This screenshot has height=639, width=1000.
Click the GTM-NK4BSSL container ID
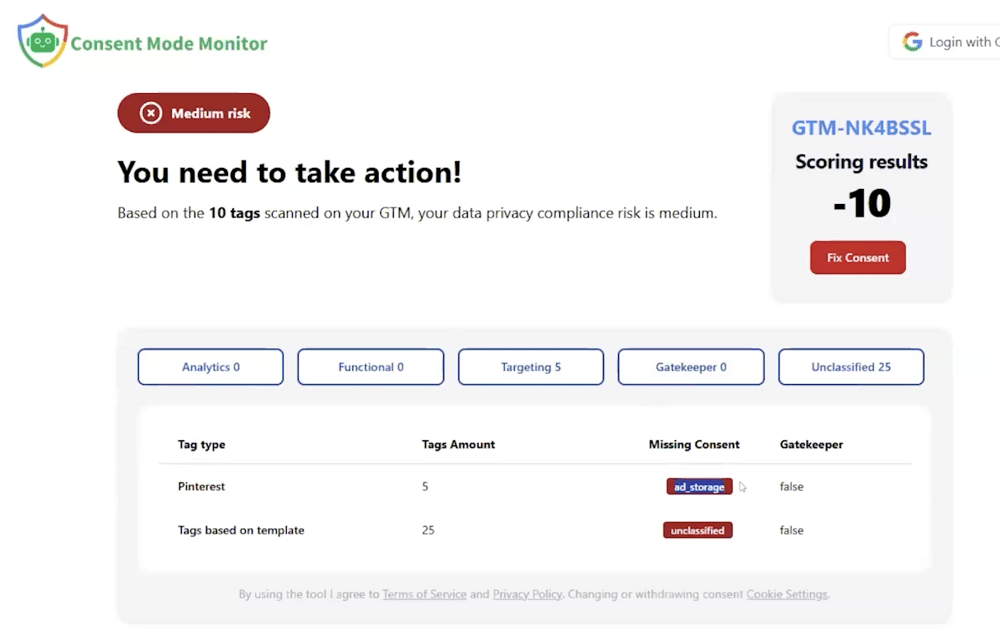861,128
